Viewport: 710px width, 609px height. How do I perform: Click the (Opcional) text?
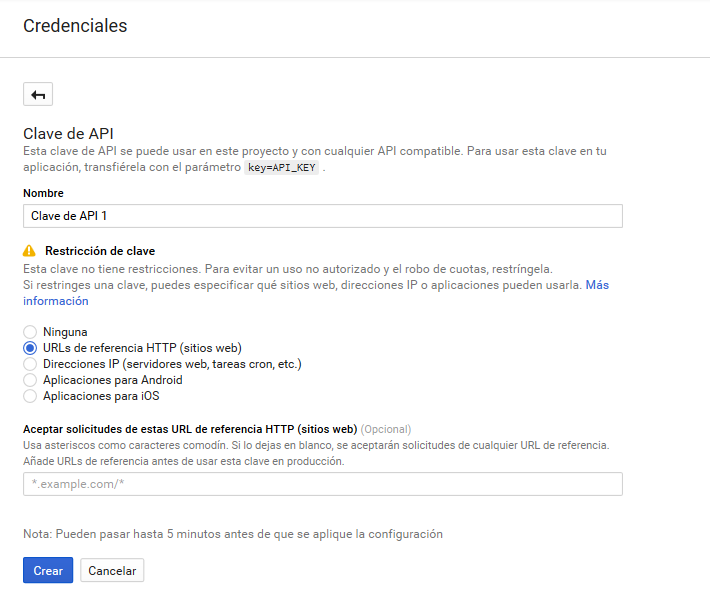click(x=386, y=429)
